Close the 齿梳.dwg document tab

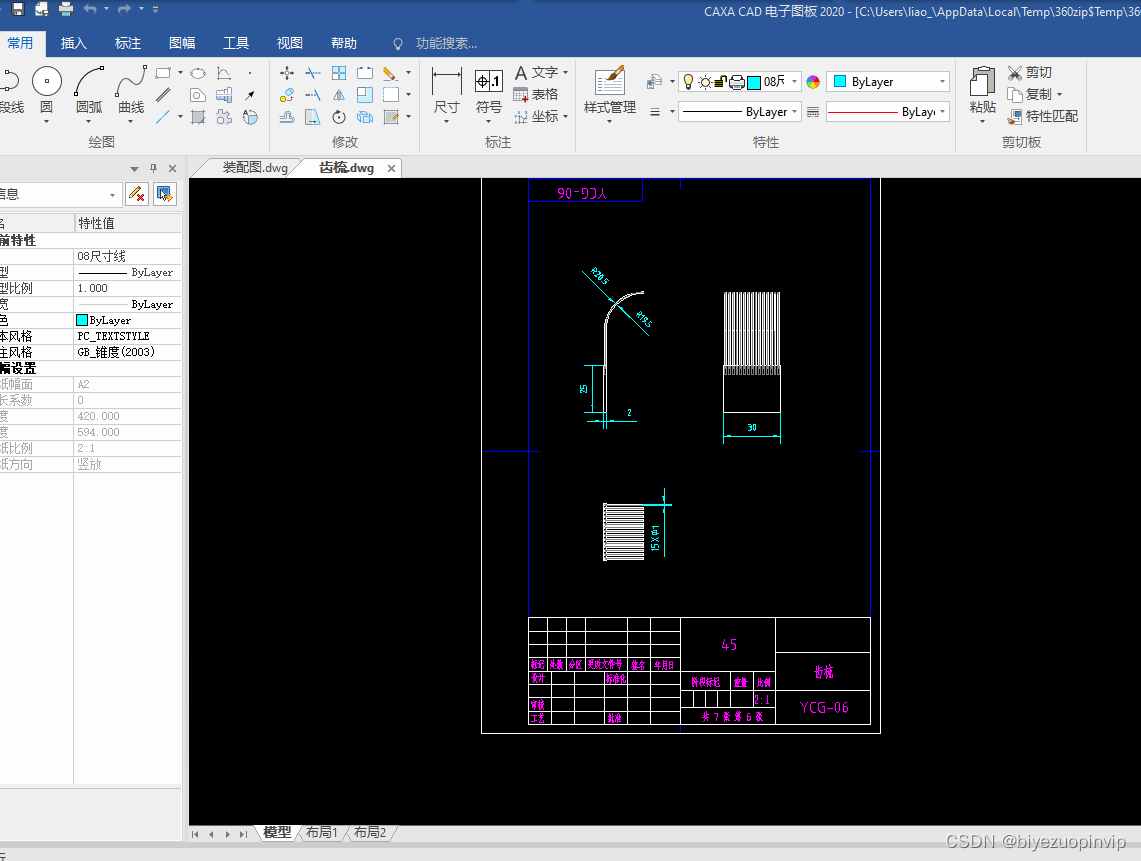[391, 168]
